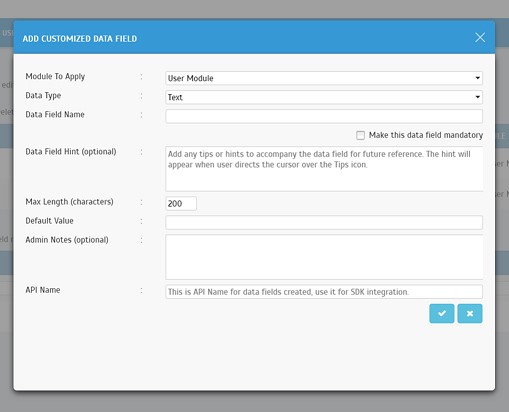
Task: Click the 'Make this data field mandatory' label
Action: pos(426,135)
